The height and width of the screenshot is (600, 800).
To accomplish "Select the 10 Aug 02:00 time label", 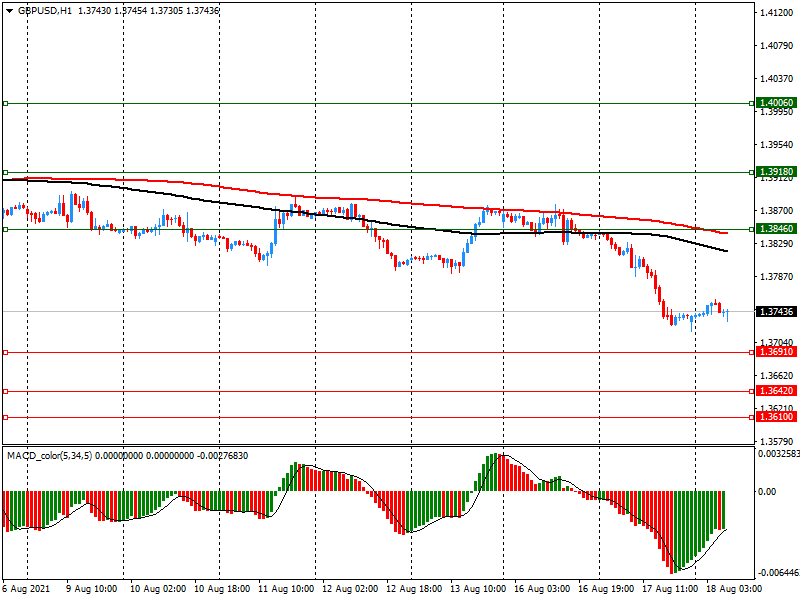I will (x=158, y=589).
